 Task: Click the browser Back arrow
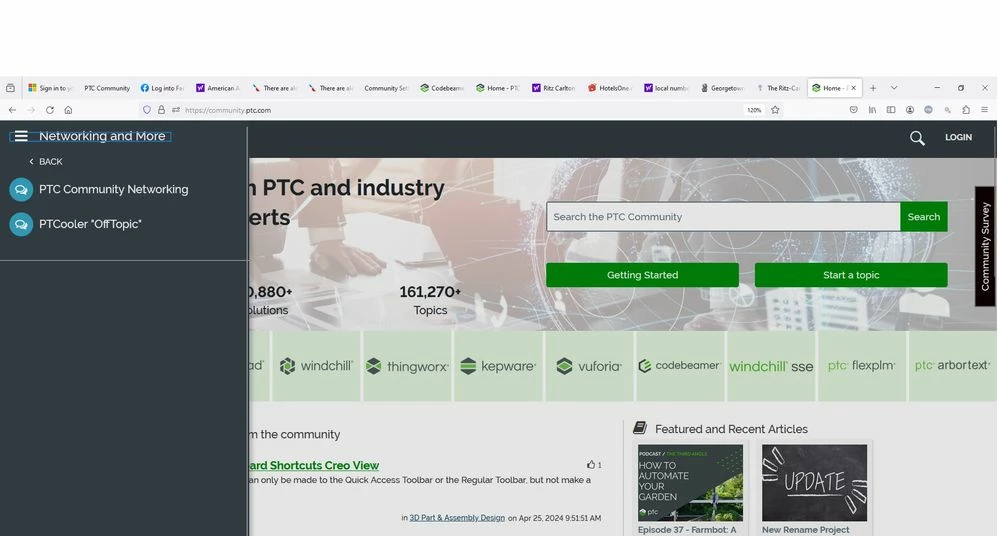12,109
